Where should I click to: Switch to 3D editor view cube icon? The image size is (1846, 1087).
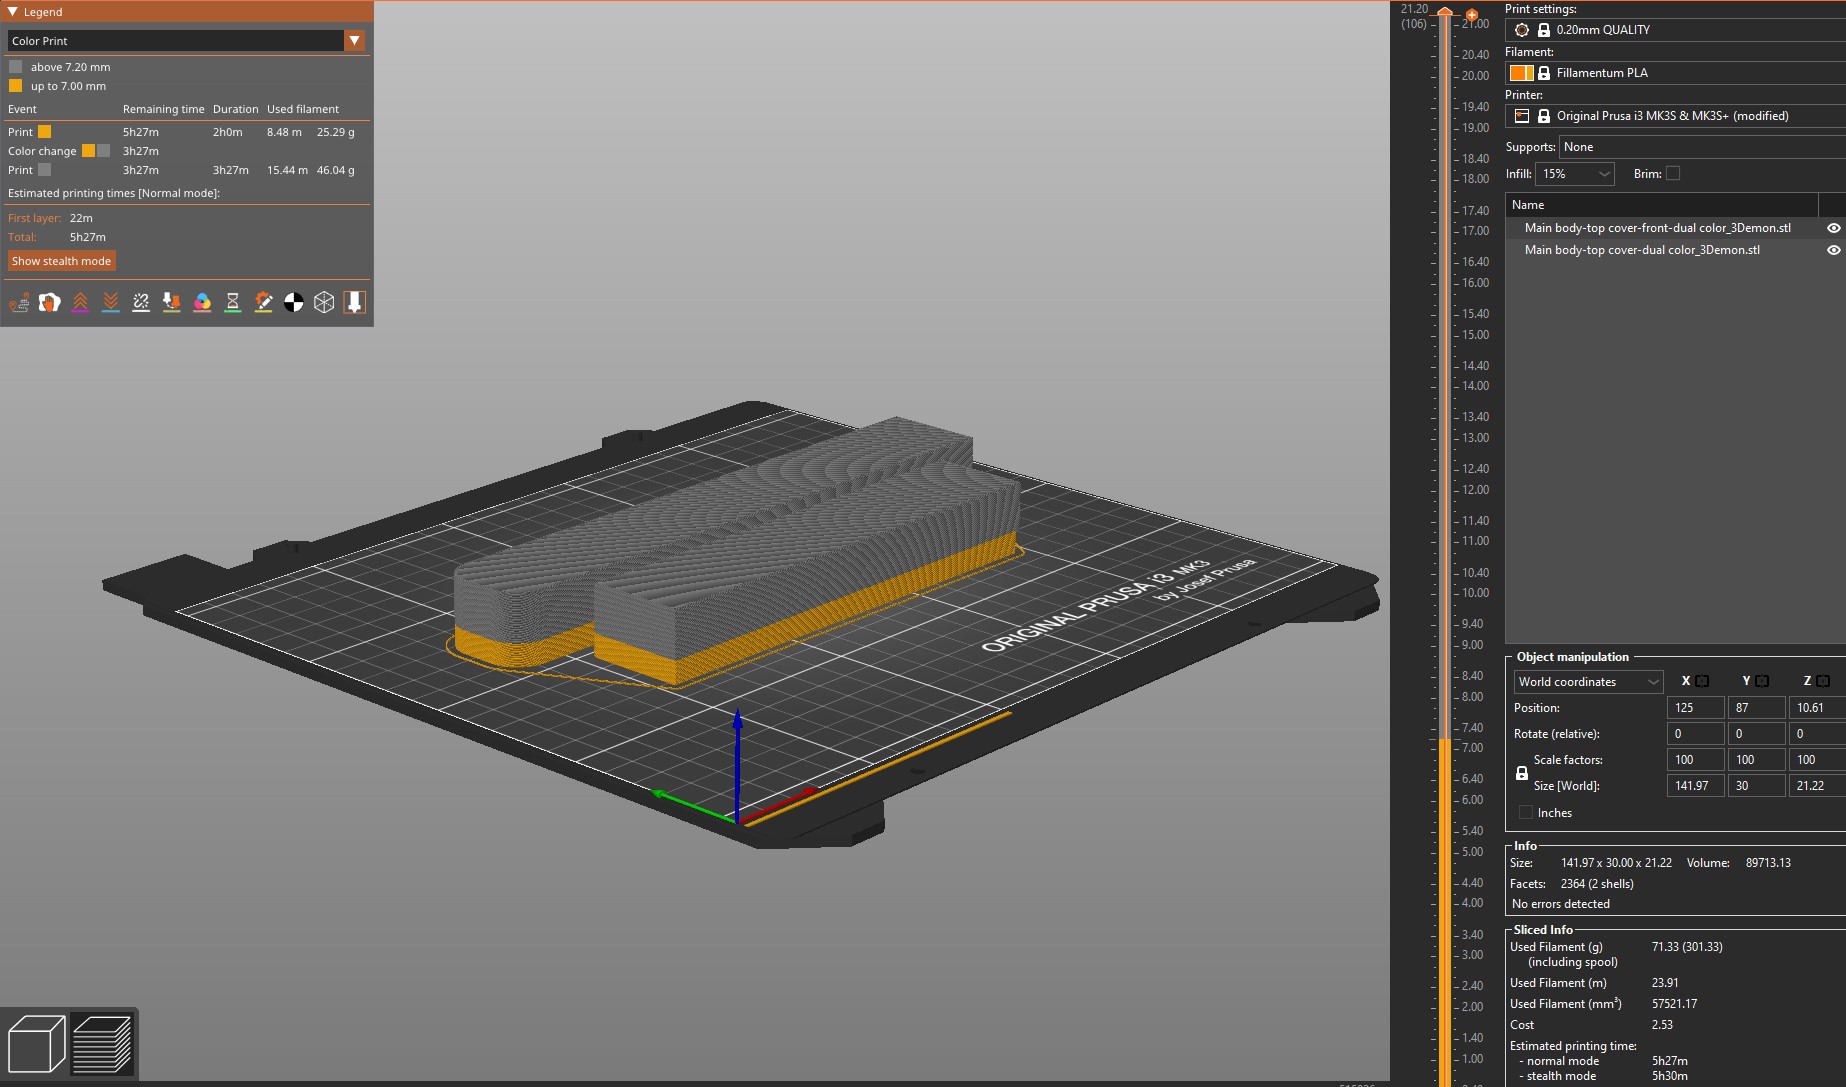pyautogui.click(x=36, y=1044)
